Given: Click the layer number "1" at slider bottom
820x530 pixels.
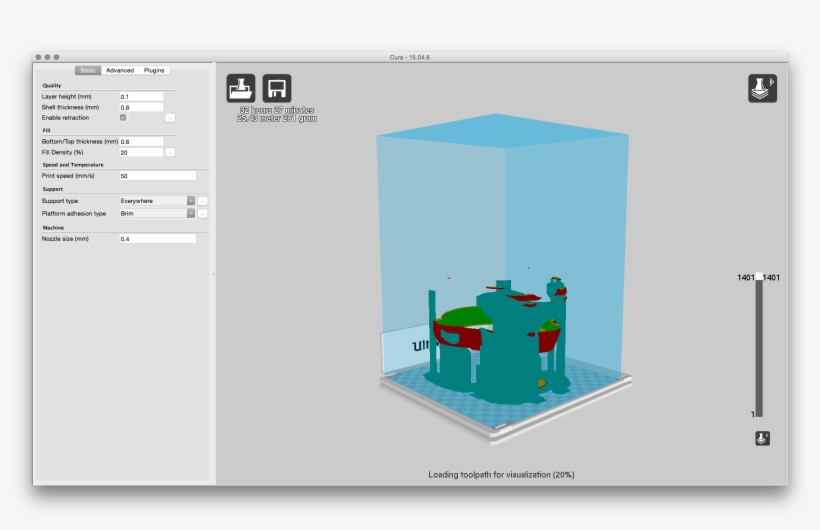Looking at the screenshot, I should tap(753, 414).
